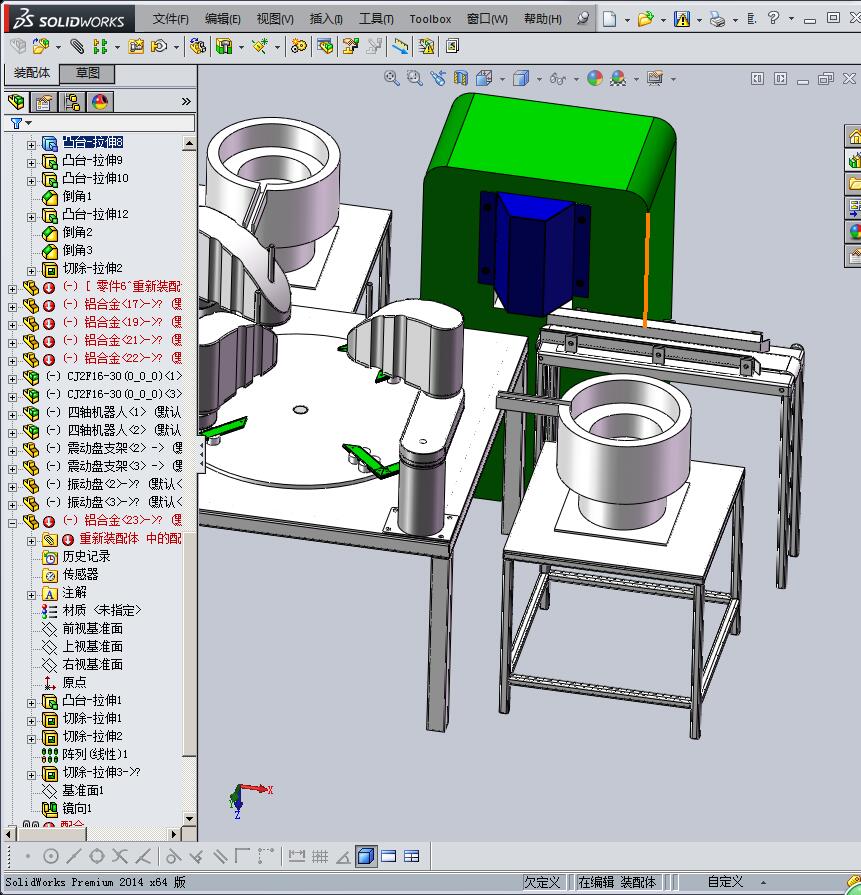Select 历史记录 in the tree
The image size is (861, 895).
coord(86,556)
